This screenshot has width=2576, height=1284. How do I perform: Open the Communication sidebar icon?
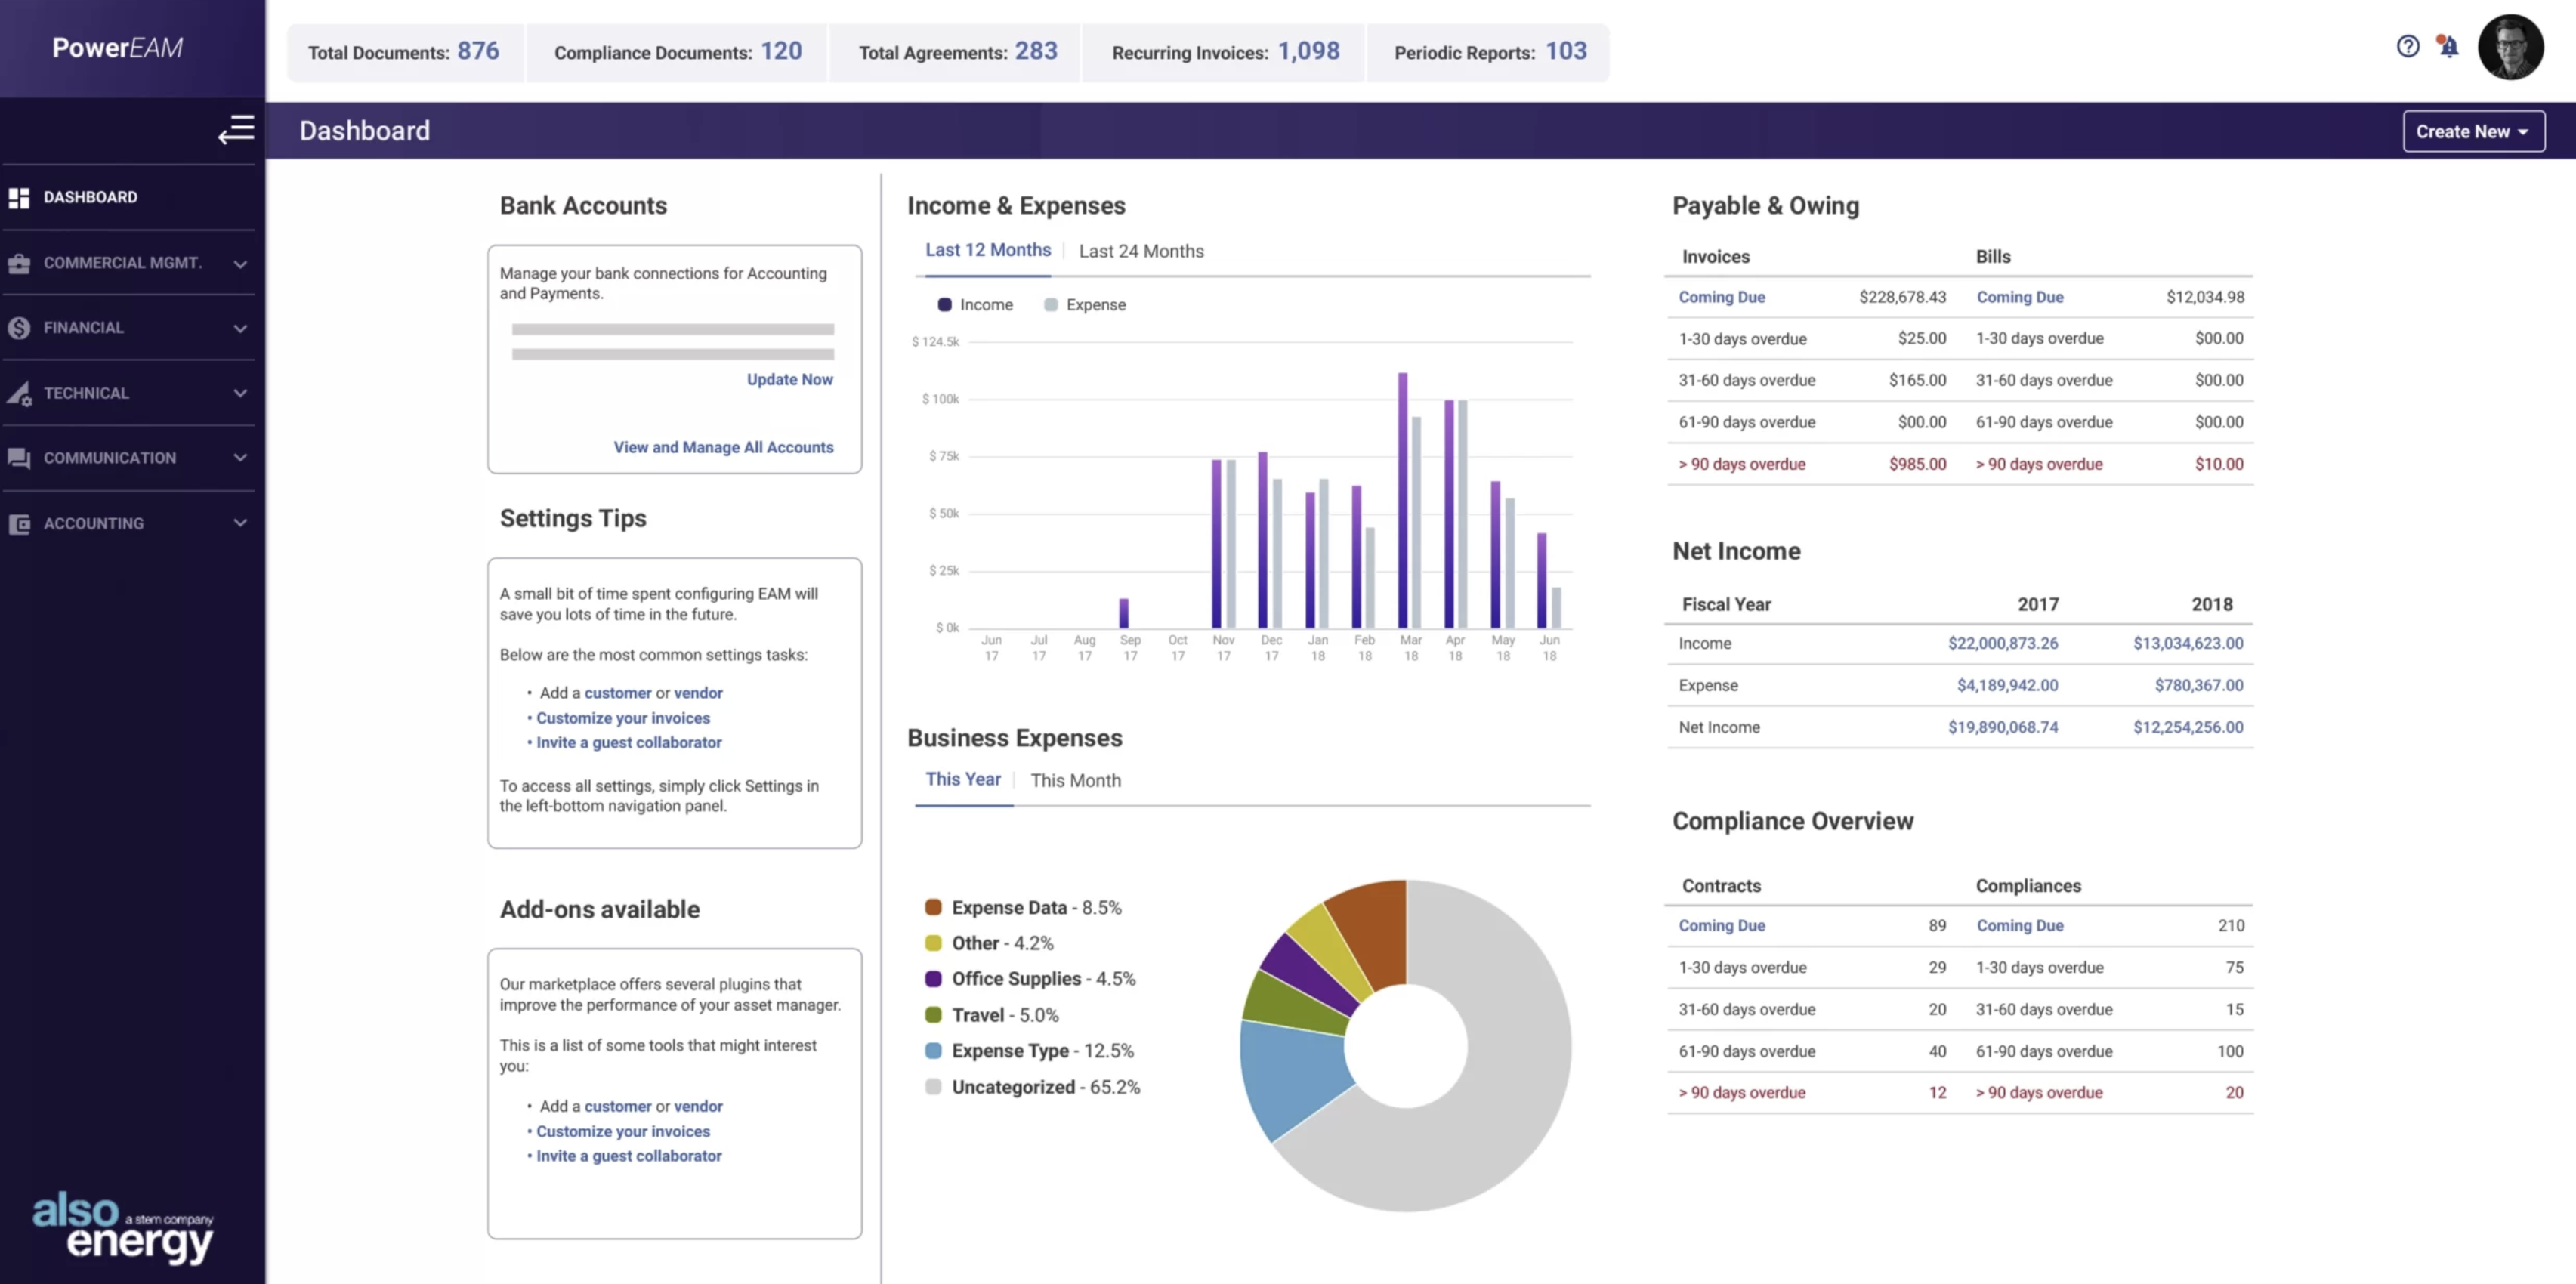[19, 458]
